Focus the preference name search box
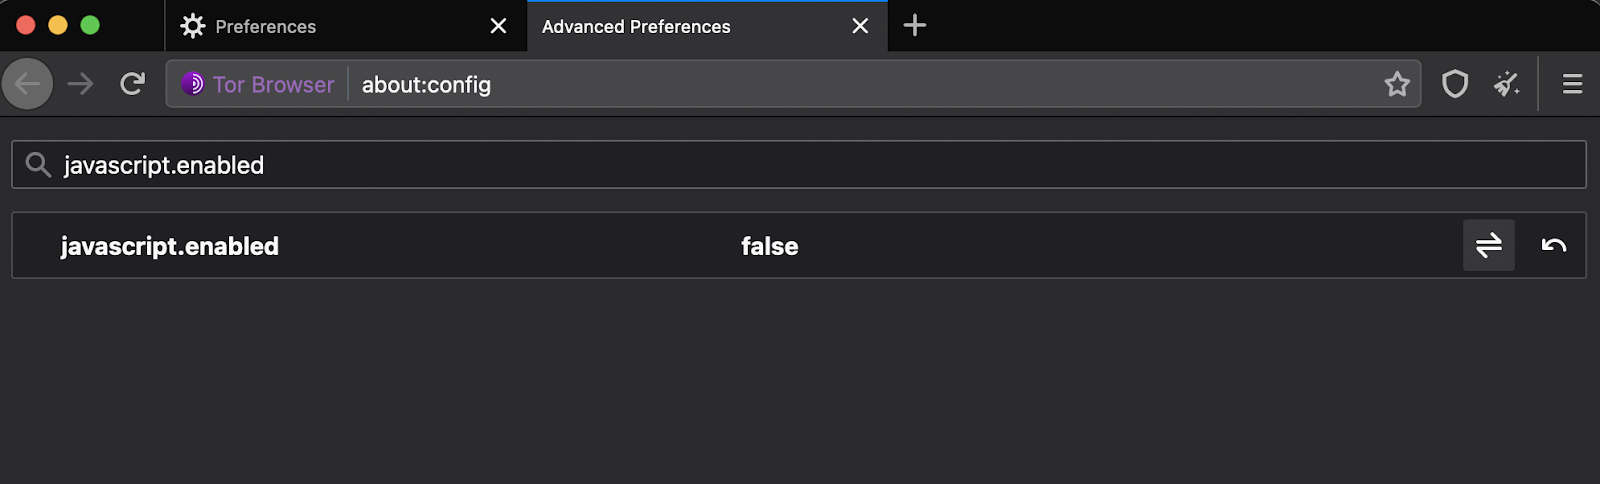 799,165
